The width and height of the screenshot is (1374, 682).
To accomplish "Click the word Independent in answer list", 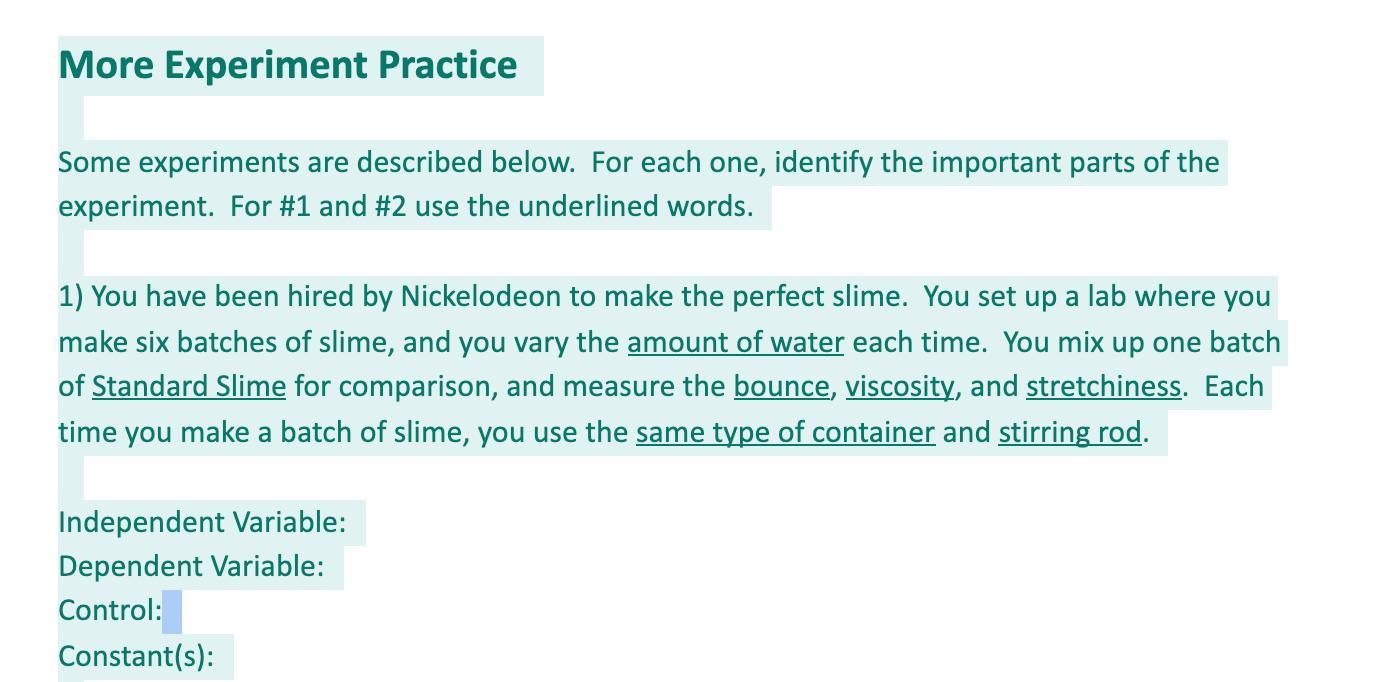I will pos(142,522).
